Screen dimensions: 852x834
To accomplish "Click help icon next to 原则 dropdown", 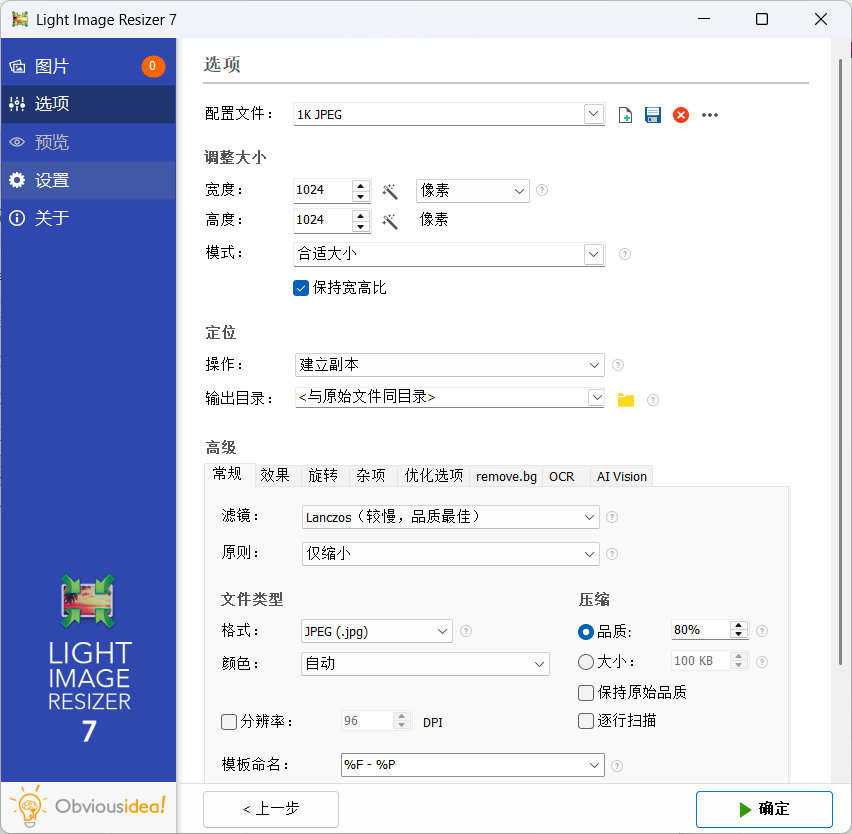I will coord(612,554).
